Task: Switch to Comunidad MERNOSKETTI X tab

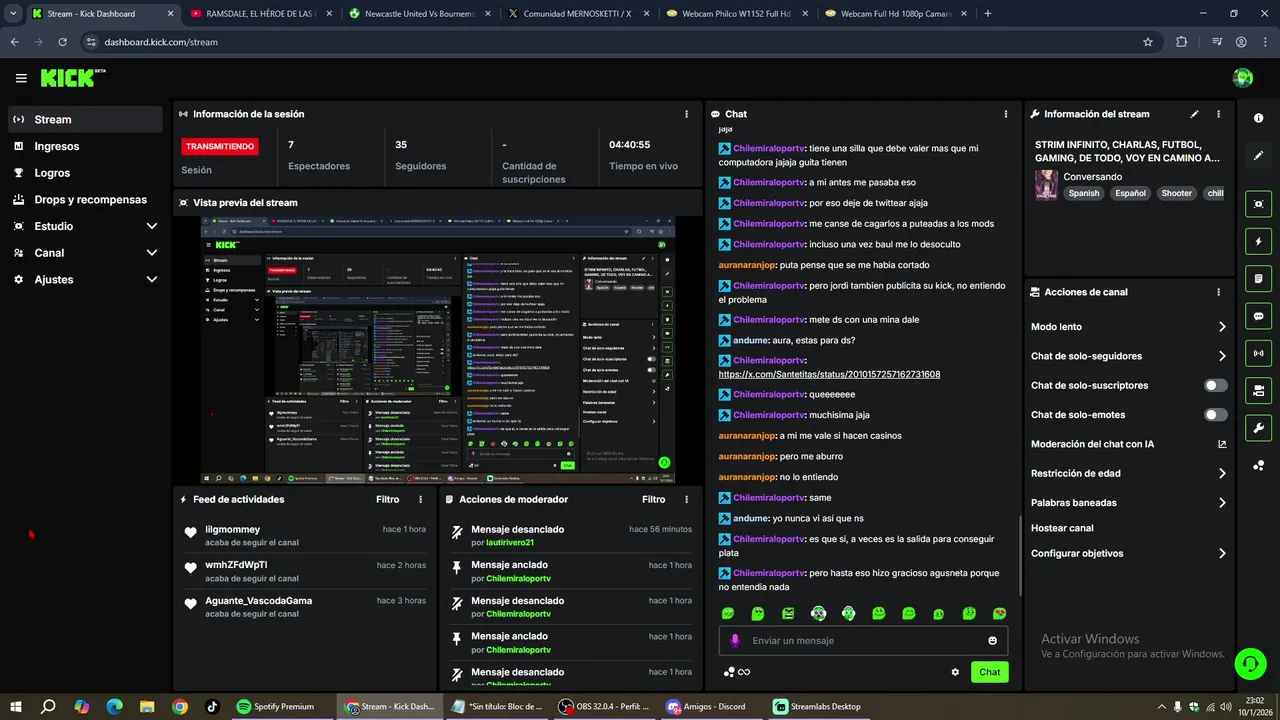Action: tap(578, 13)
